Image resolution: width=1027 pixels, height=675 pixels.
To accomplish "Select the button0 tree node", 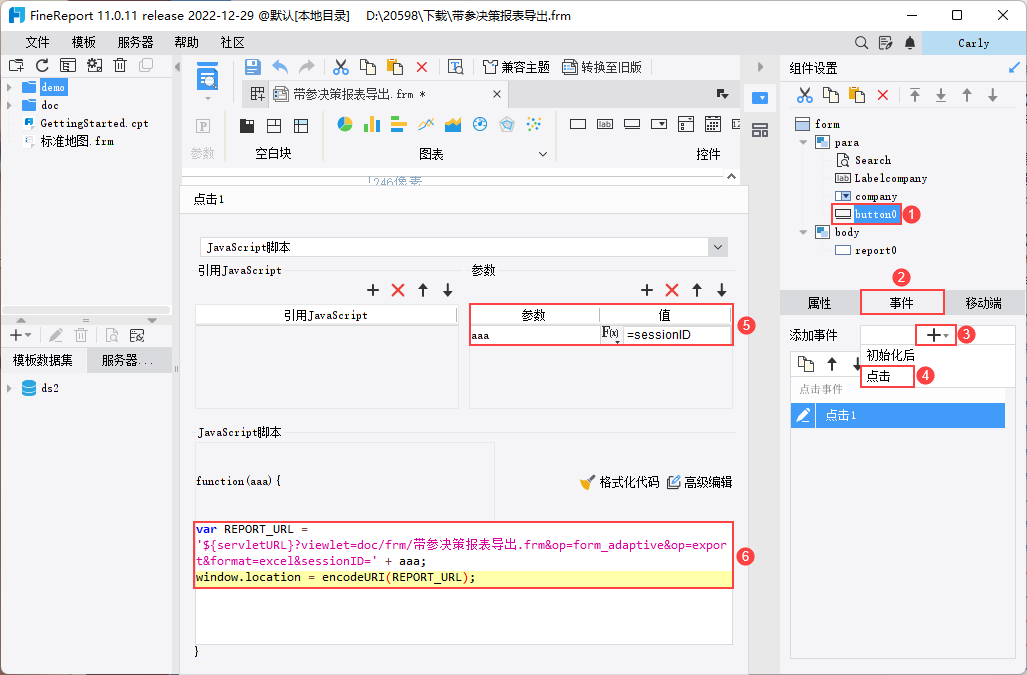I will point(875,214).
